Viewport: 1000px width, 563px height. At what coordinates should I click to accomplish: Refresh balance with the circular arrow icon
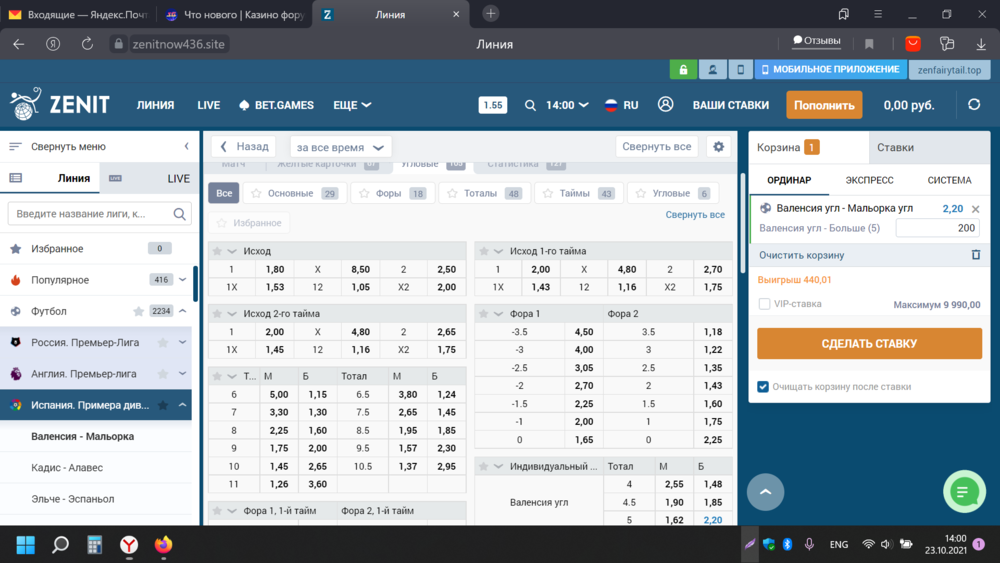(x=974, y=105)
